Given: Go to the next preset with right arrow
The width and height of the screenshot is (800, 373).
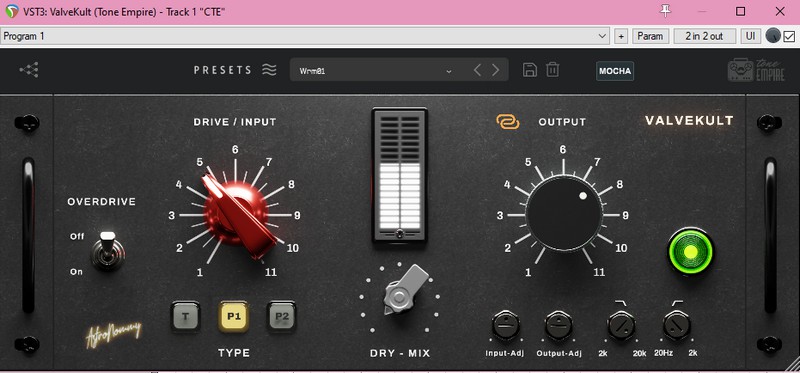Looking at the screenshot, I should (495, 70).
